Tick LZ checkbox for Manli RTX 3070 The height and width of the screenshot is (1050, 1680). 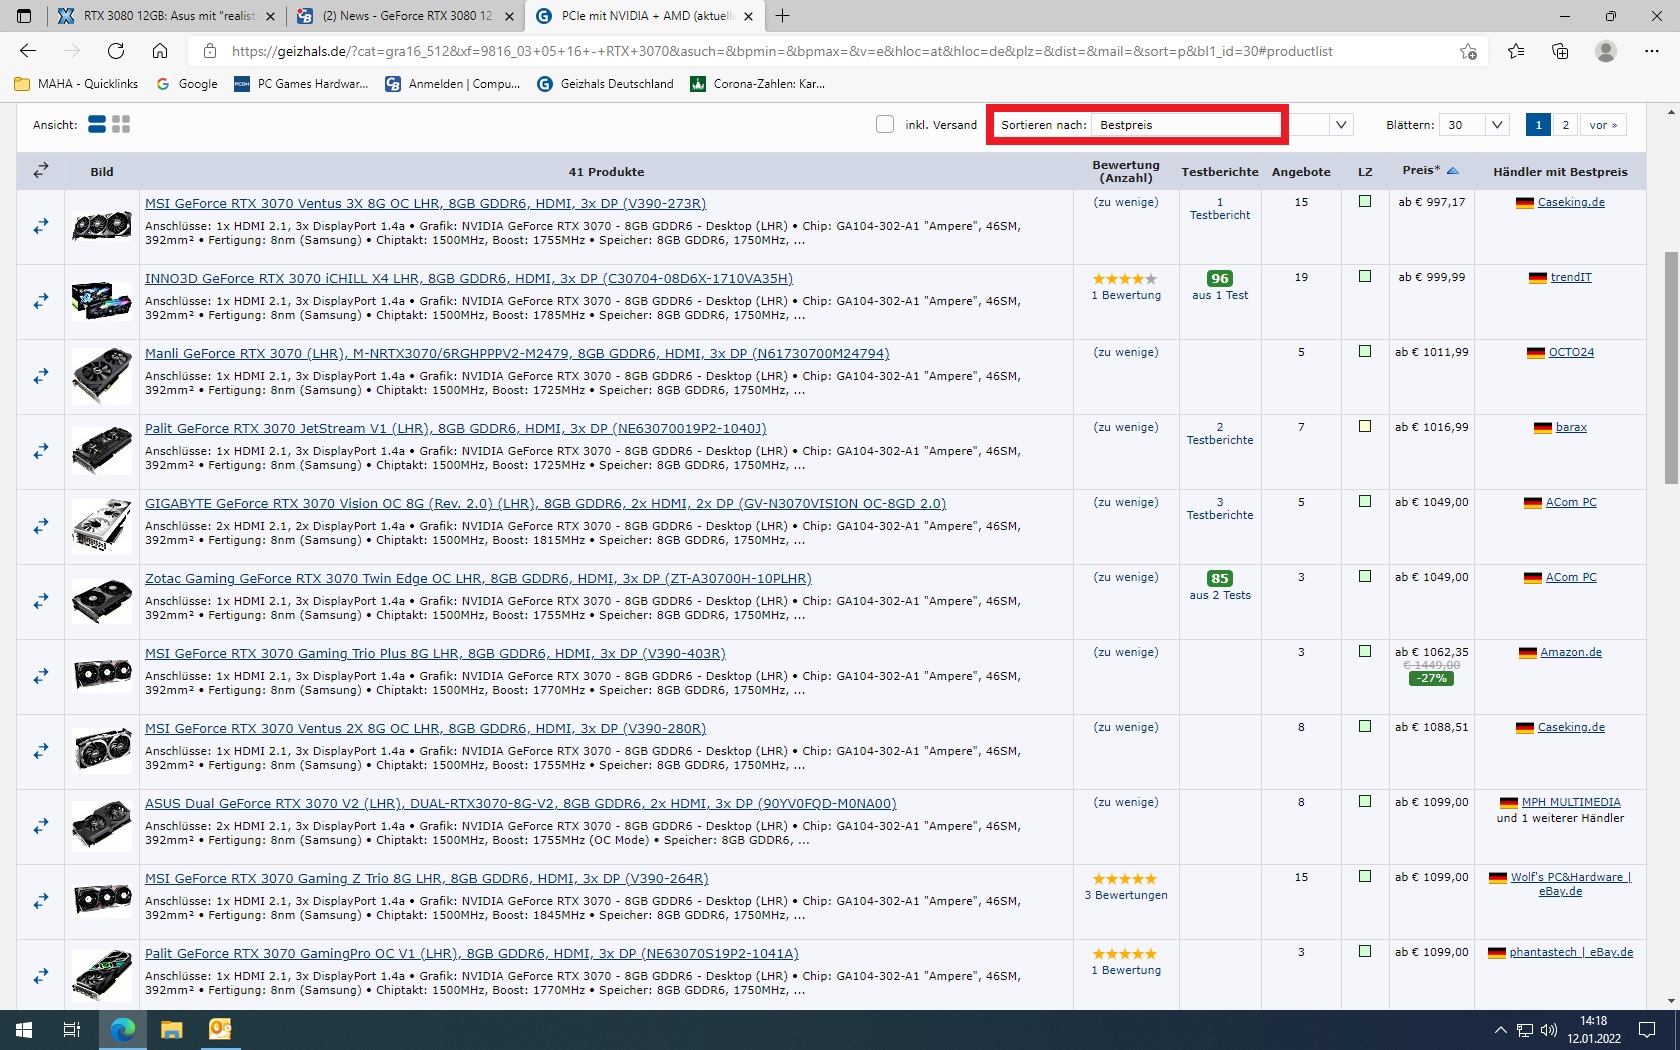(x=1365, y=351)
